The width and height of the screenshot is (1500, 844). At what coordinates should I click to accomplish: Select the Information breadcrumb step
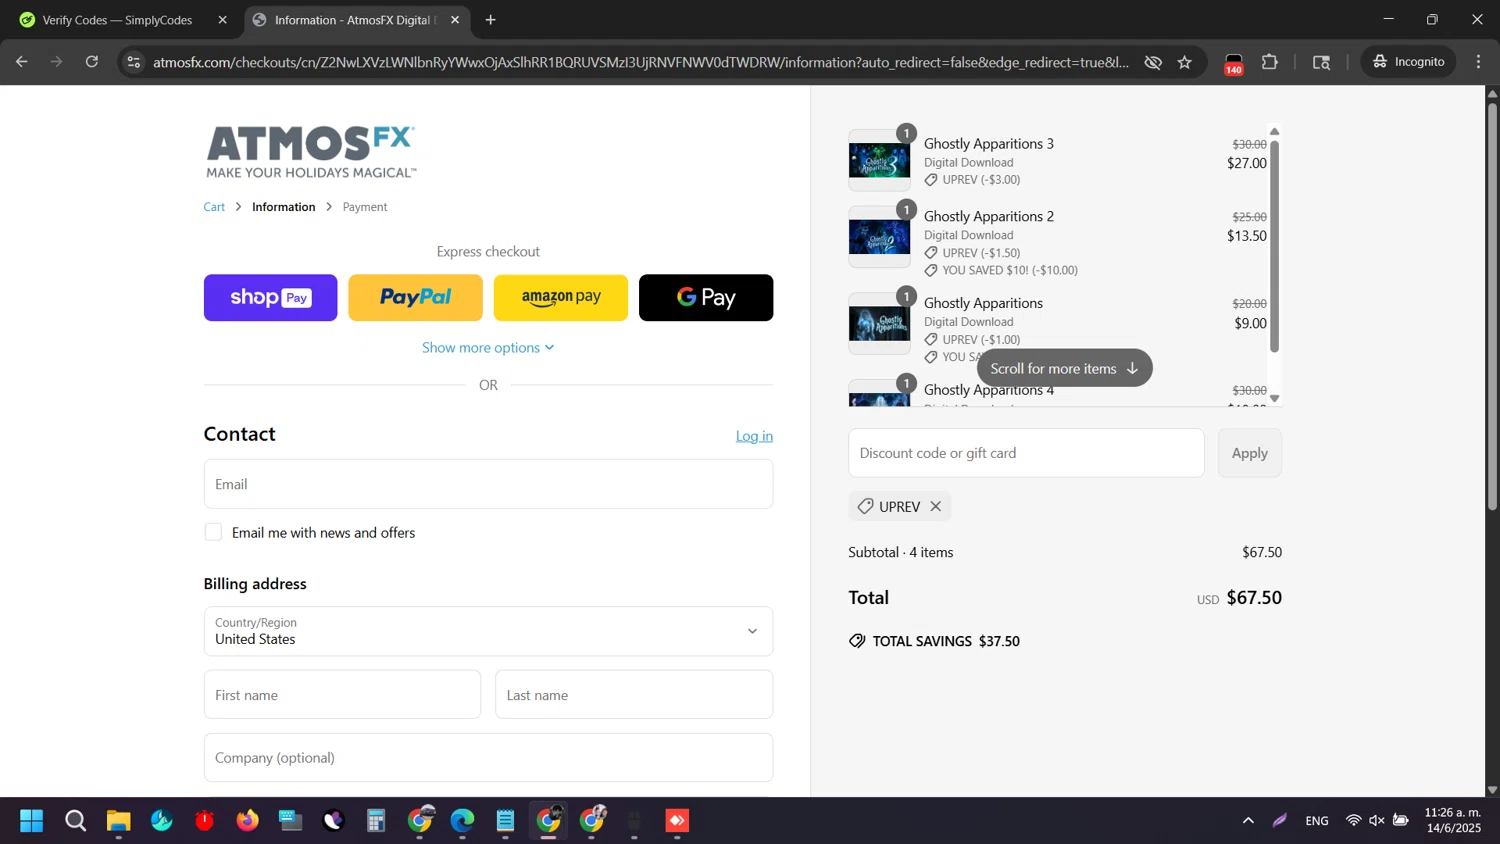pyautogui.click(x=284, y=207)
